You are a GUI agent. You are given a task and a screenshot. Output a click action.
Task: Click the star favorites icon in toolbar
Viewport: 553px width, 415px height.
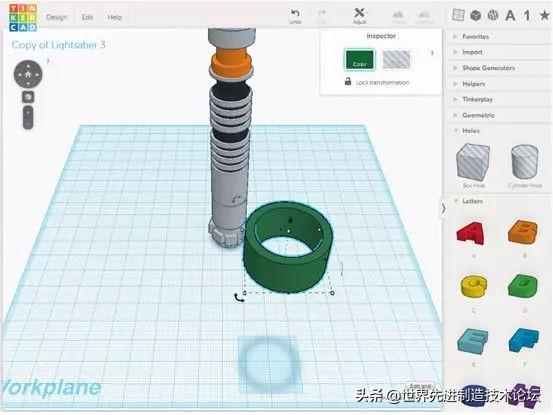545,15
